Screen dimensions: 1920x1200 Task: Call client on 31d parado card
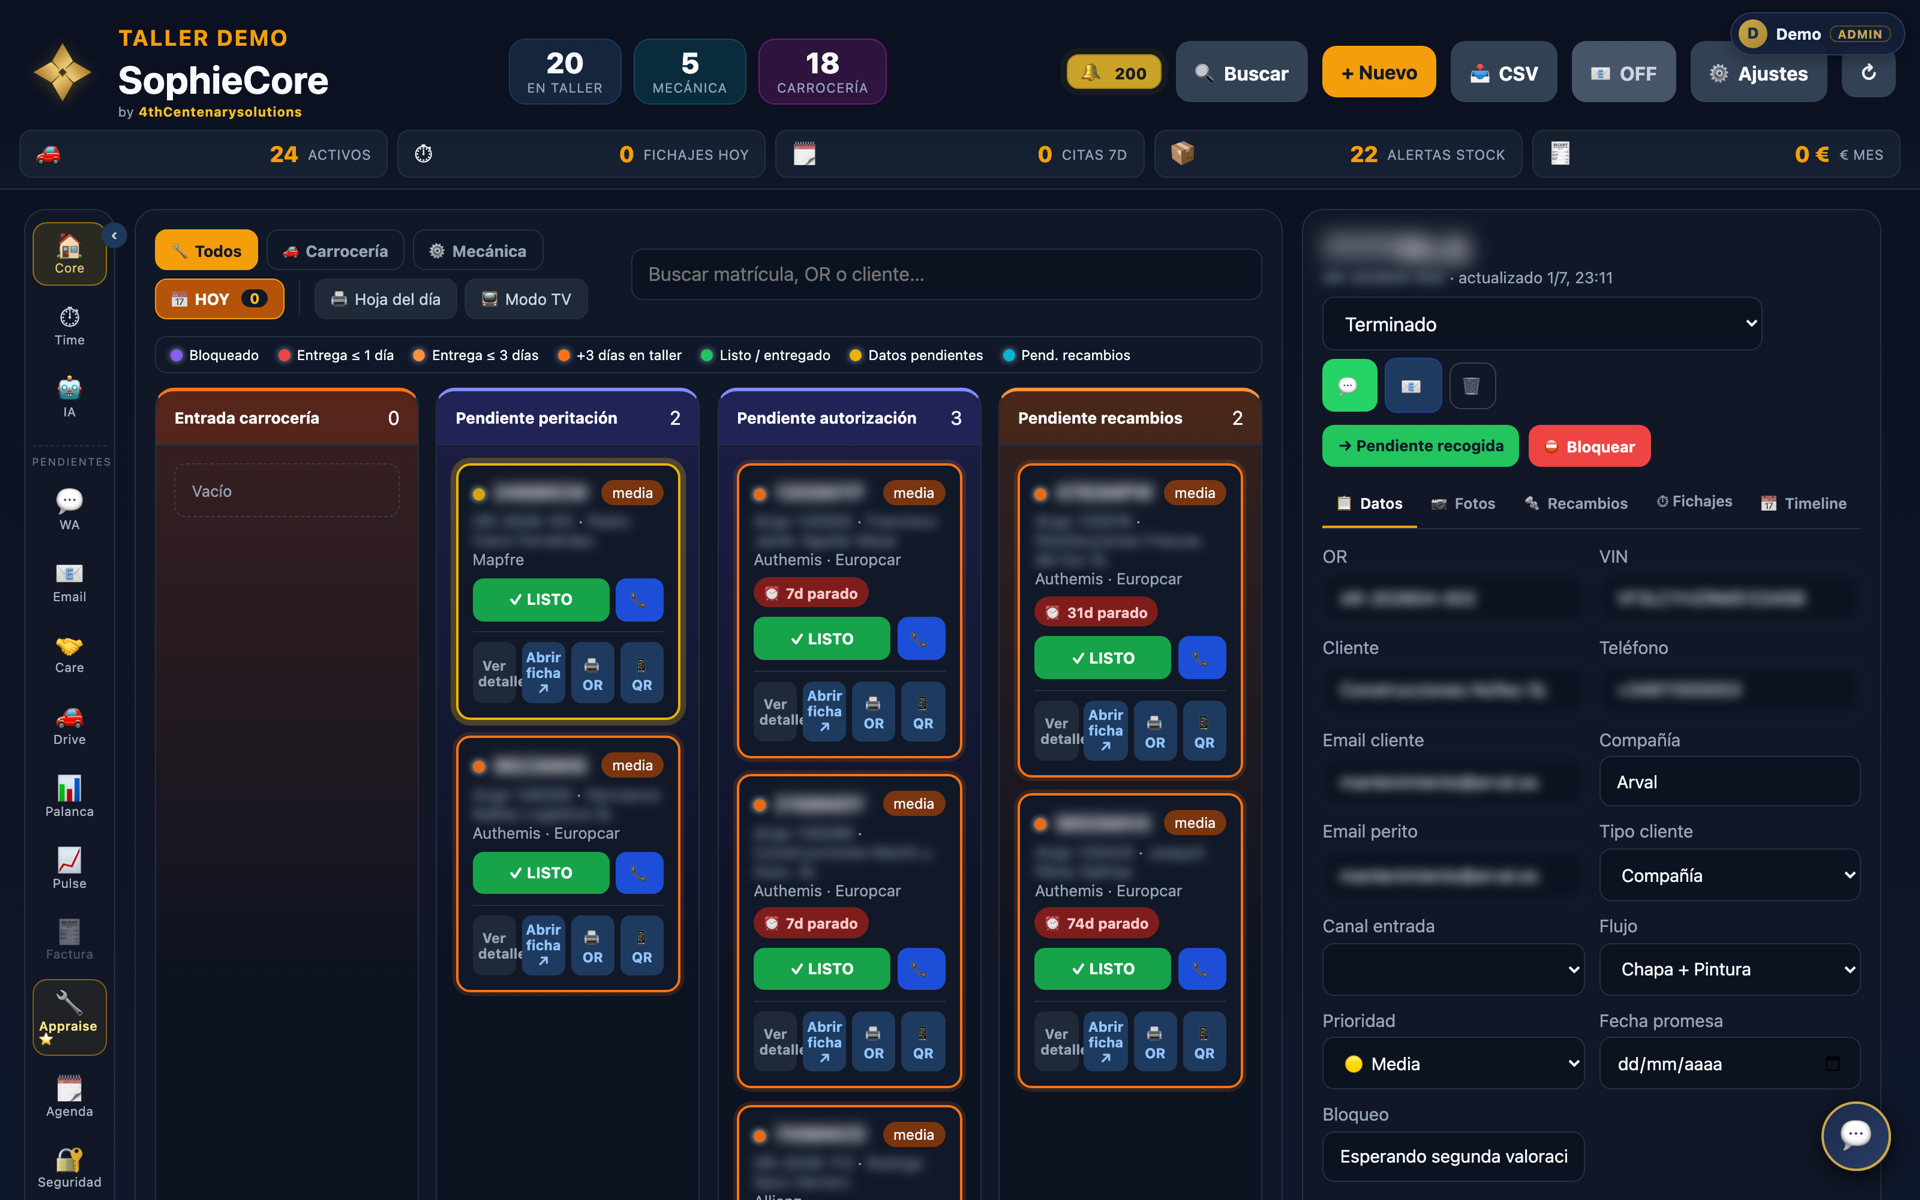tap(1202, 658)
